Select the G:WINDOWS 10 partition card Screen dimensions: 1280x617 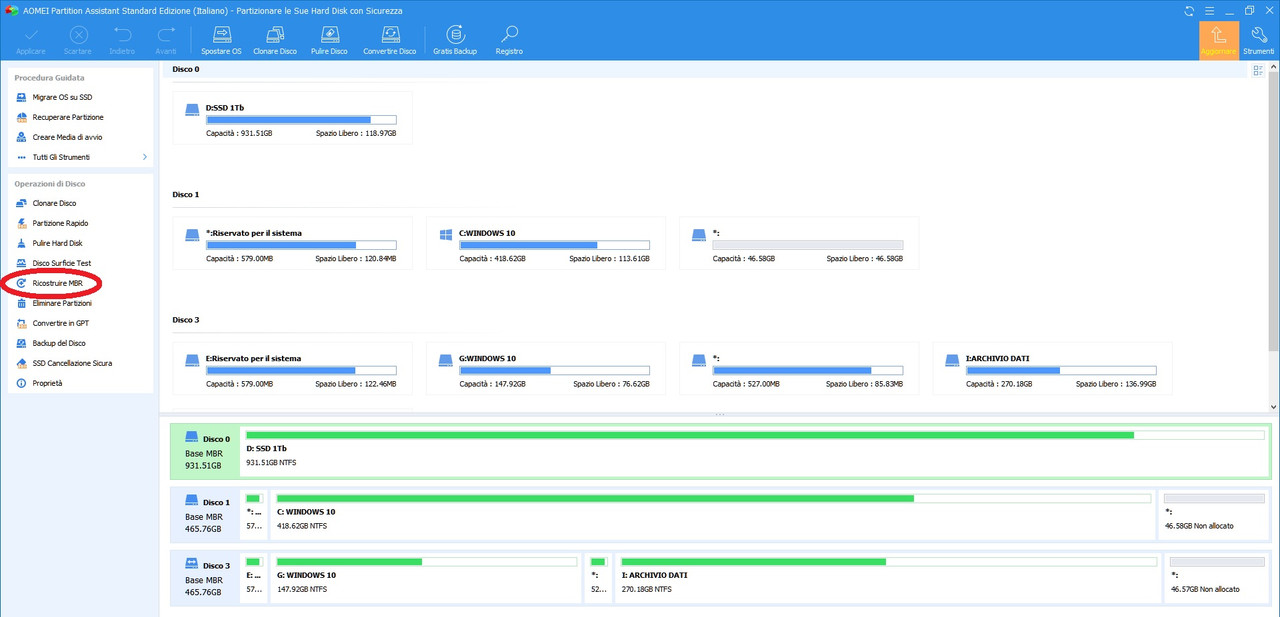(545, 369)
